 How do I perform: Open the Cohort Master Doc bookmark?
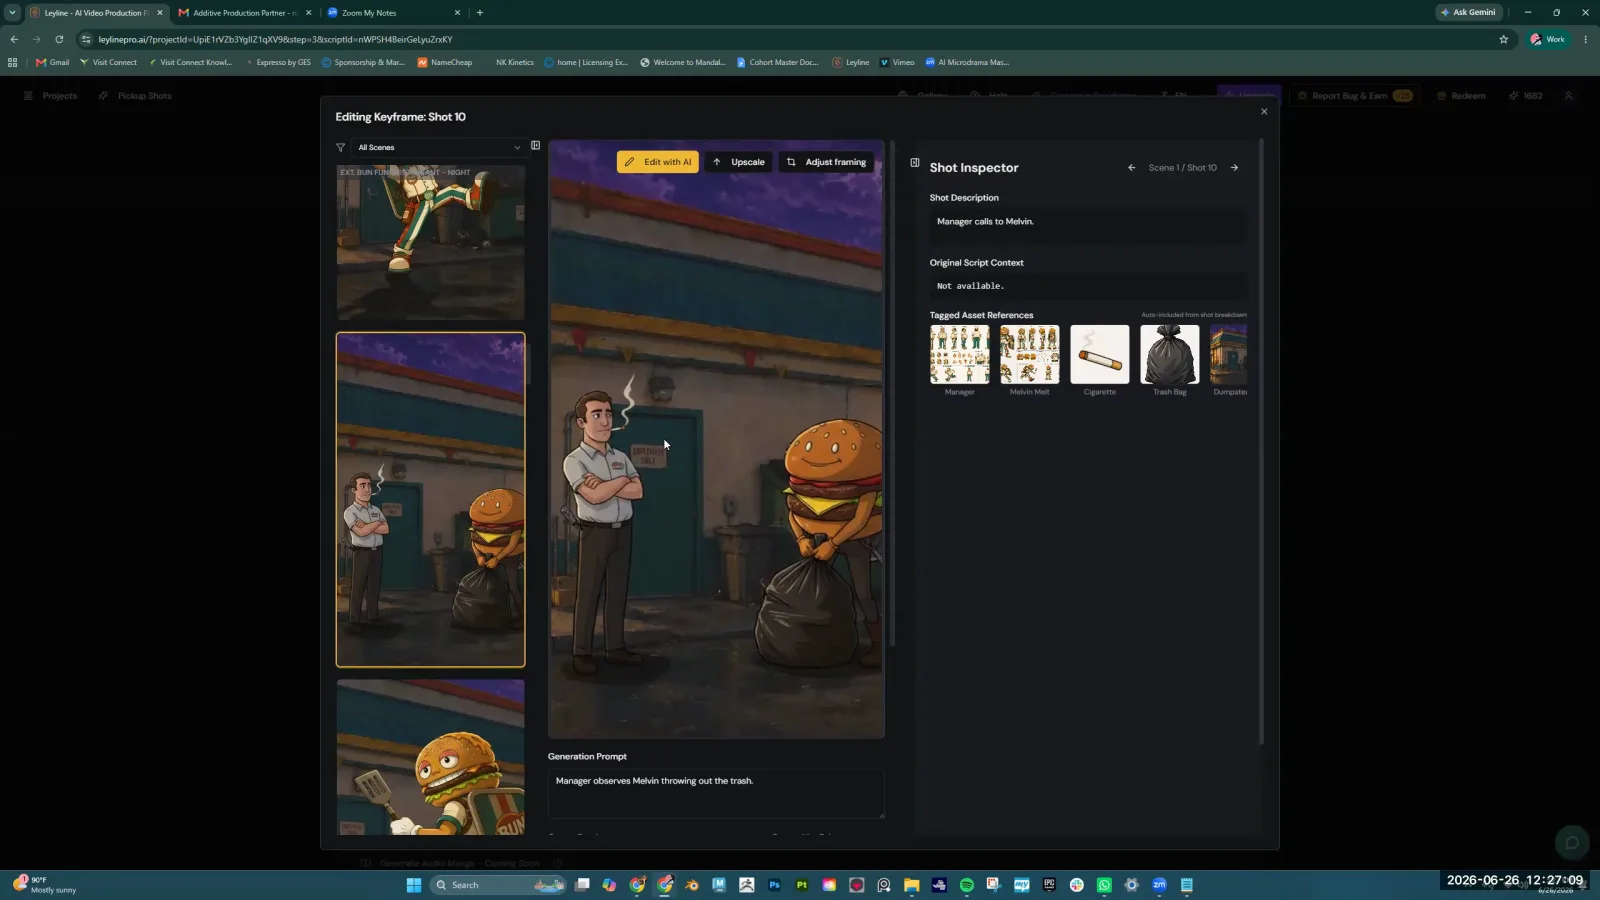[x=777, y=62]
